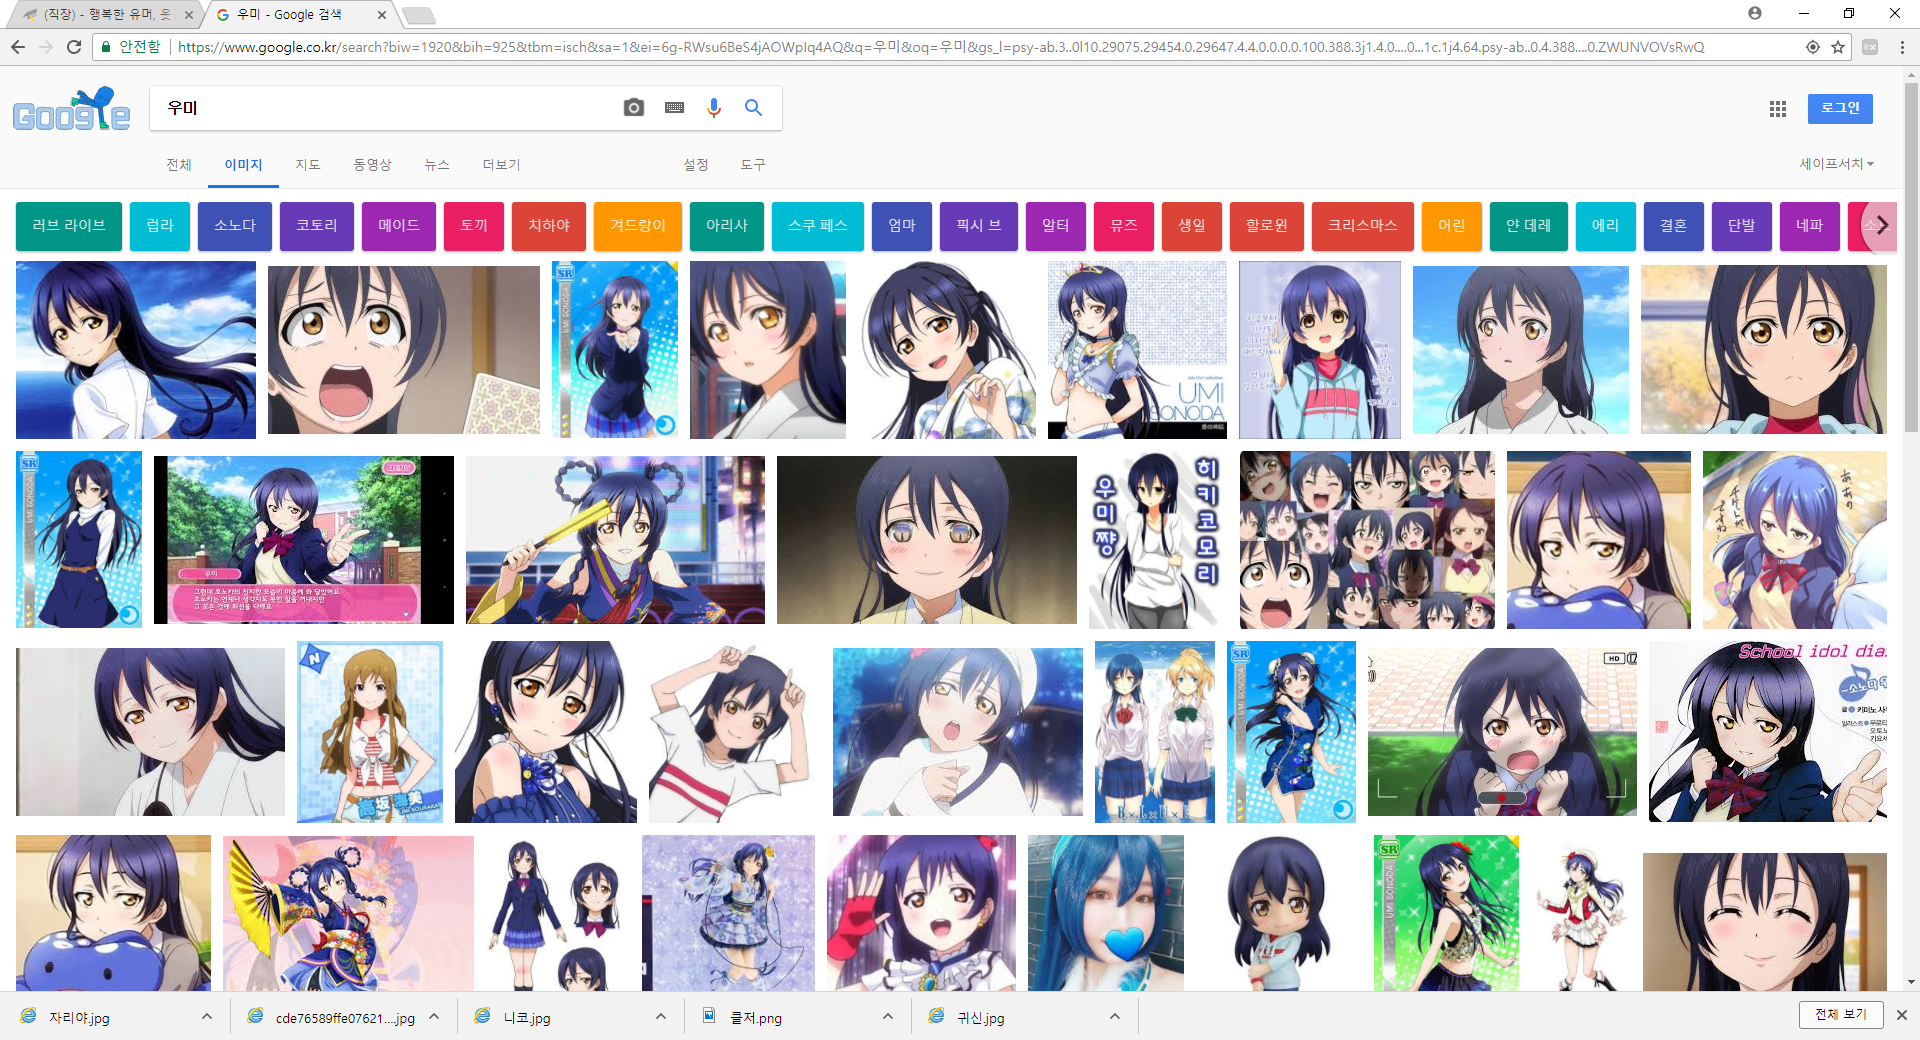This screenshot has height=1040, width=1920.
Task: Open the Chrome user profile icon
Action: coord(1755,13)
